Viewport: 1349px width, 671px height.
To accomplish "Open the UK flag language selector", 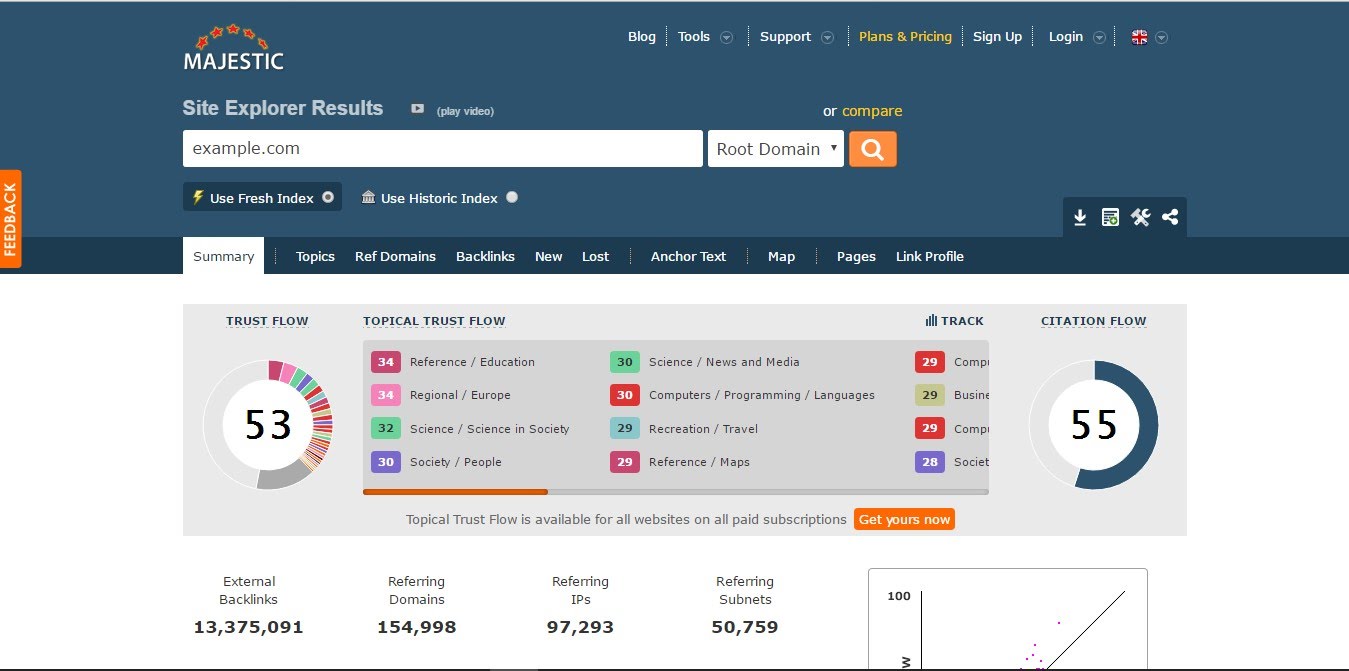I will point(1139,36).
